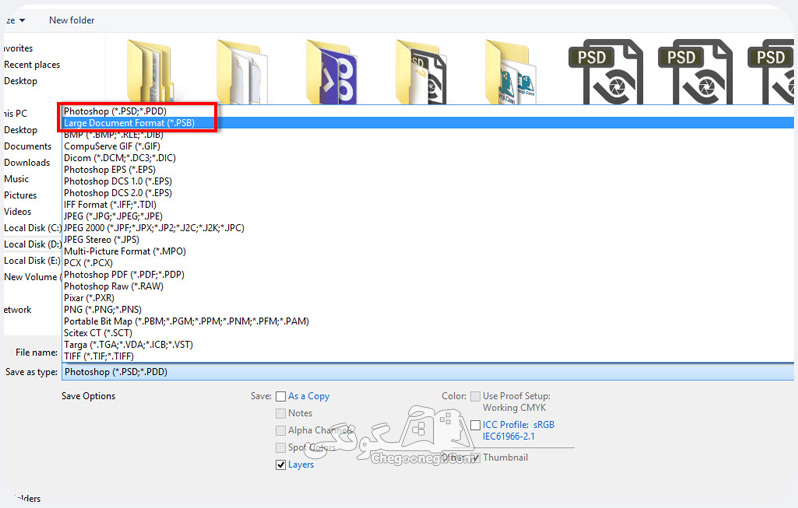Open the folder with purple cover

tap(331, 71)
